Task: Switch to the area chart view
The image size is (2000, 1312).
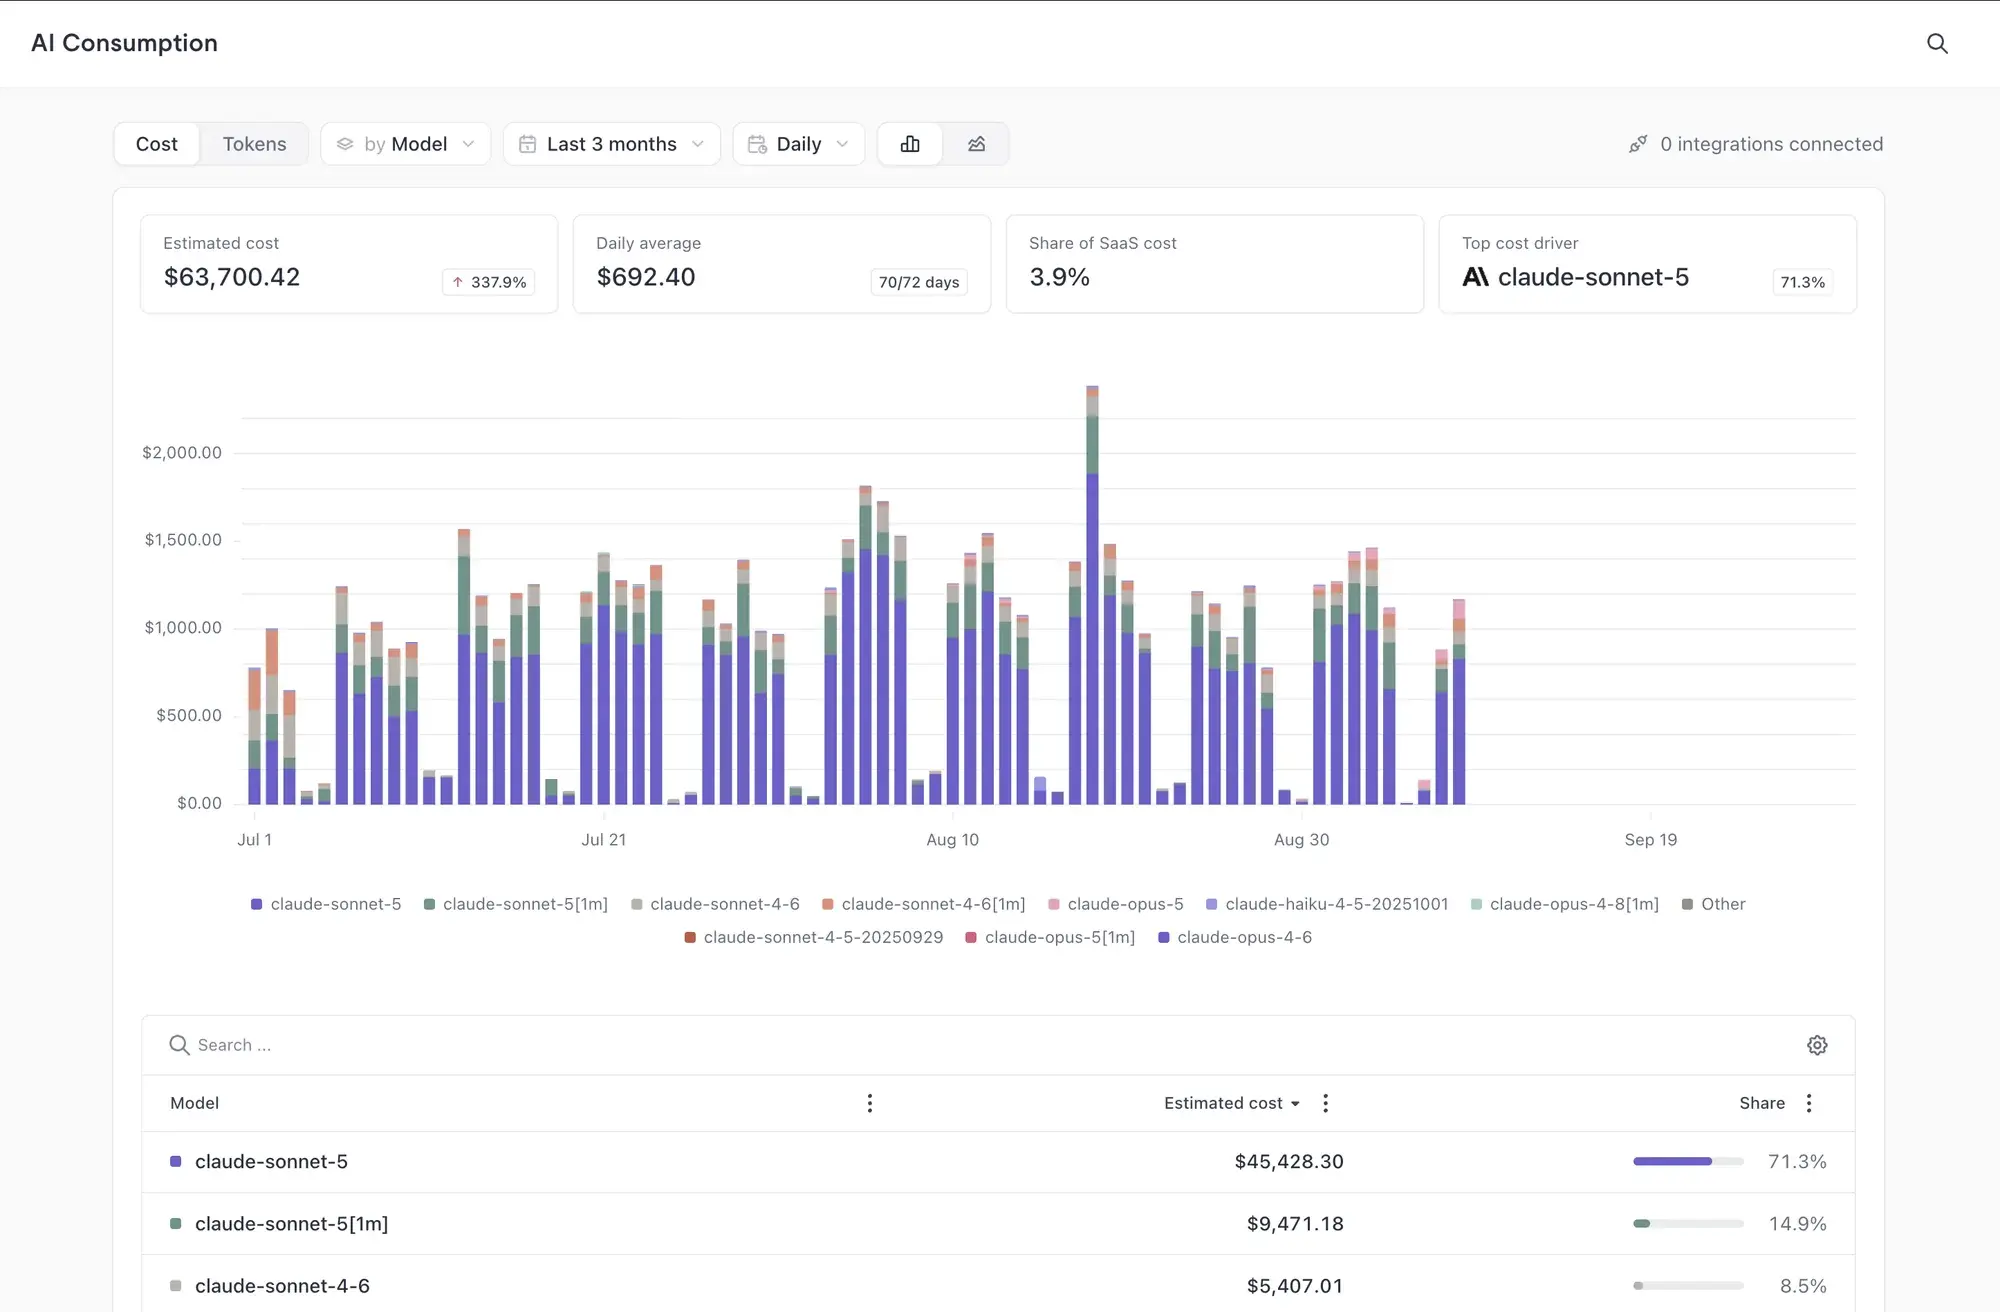Action: (x=977, y=144)
